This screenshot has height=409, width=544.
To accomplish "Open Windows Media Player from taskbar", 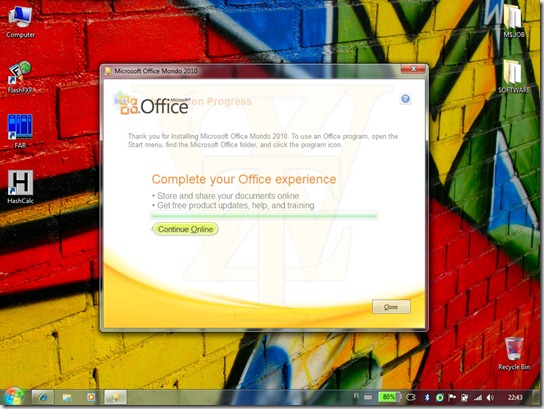I will click(91, 397).
